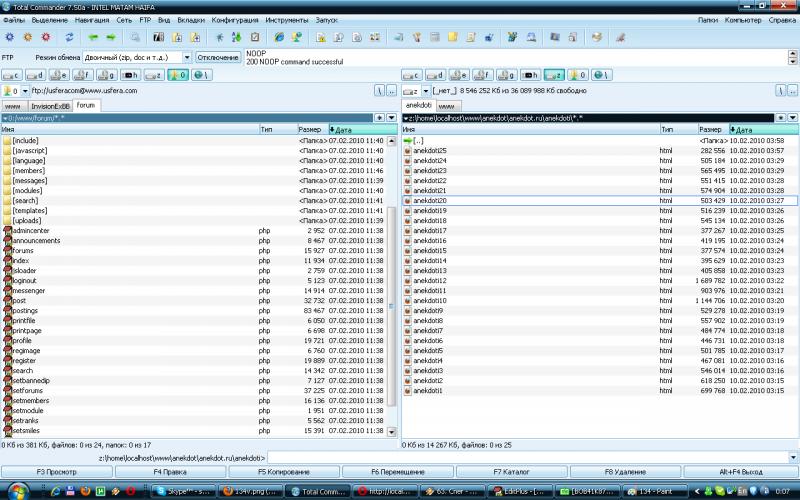Click F6 Перемещение button

pos(398,472)
